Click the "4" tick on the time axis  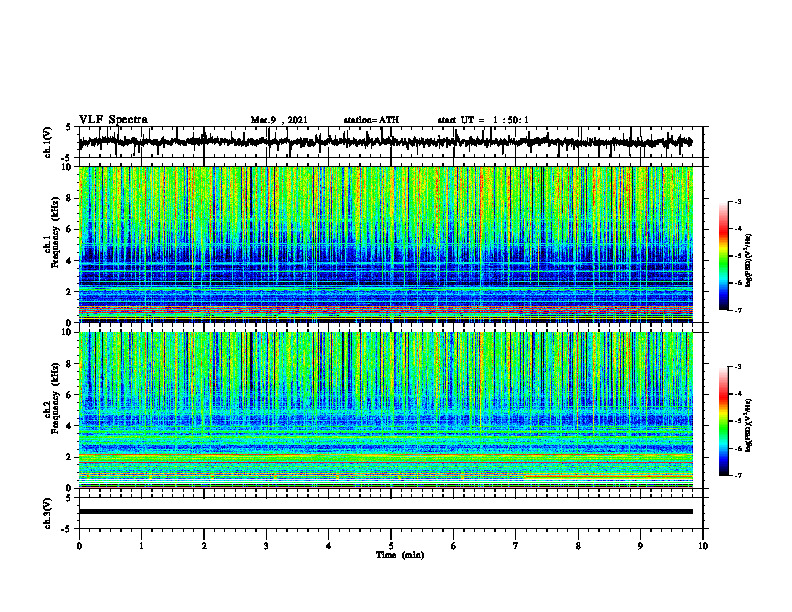pyautogui.click(x=329, y=546)
